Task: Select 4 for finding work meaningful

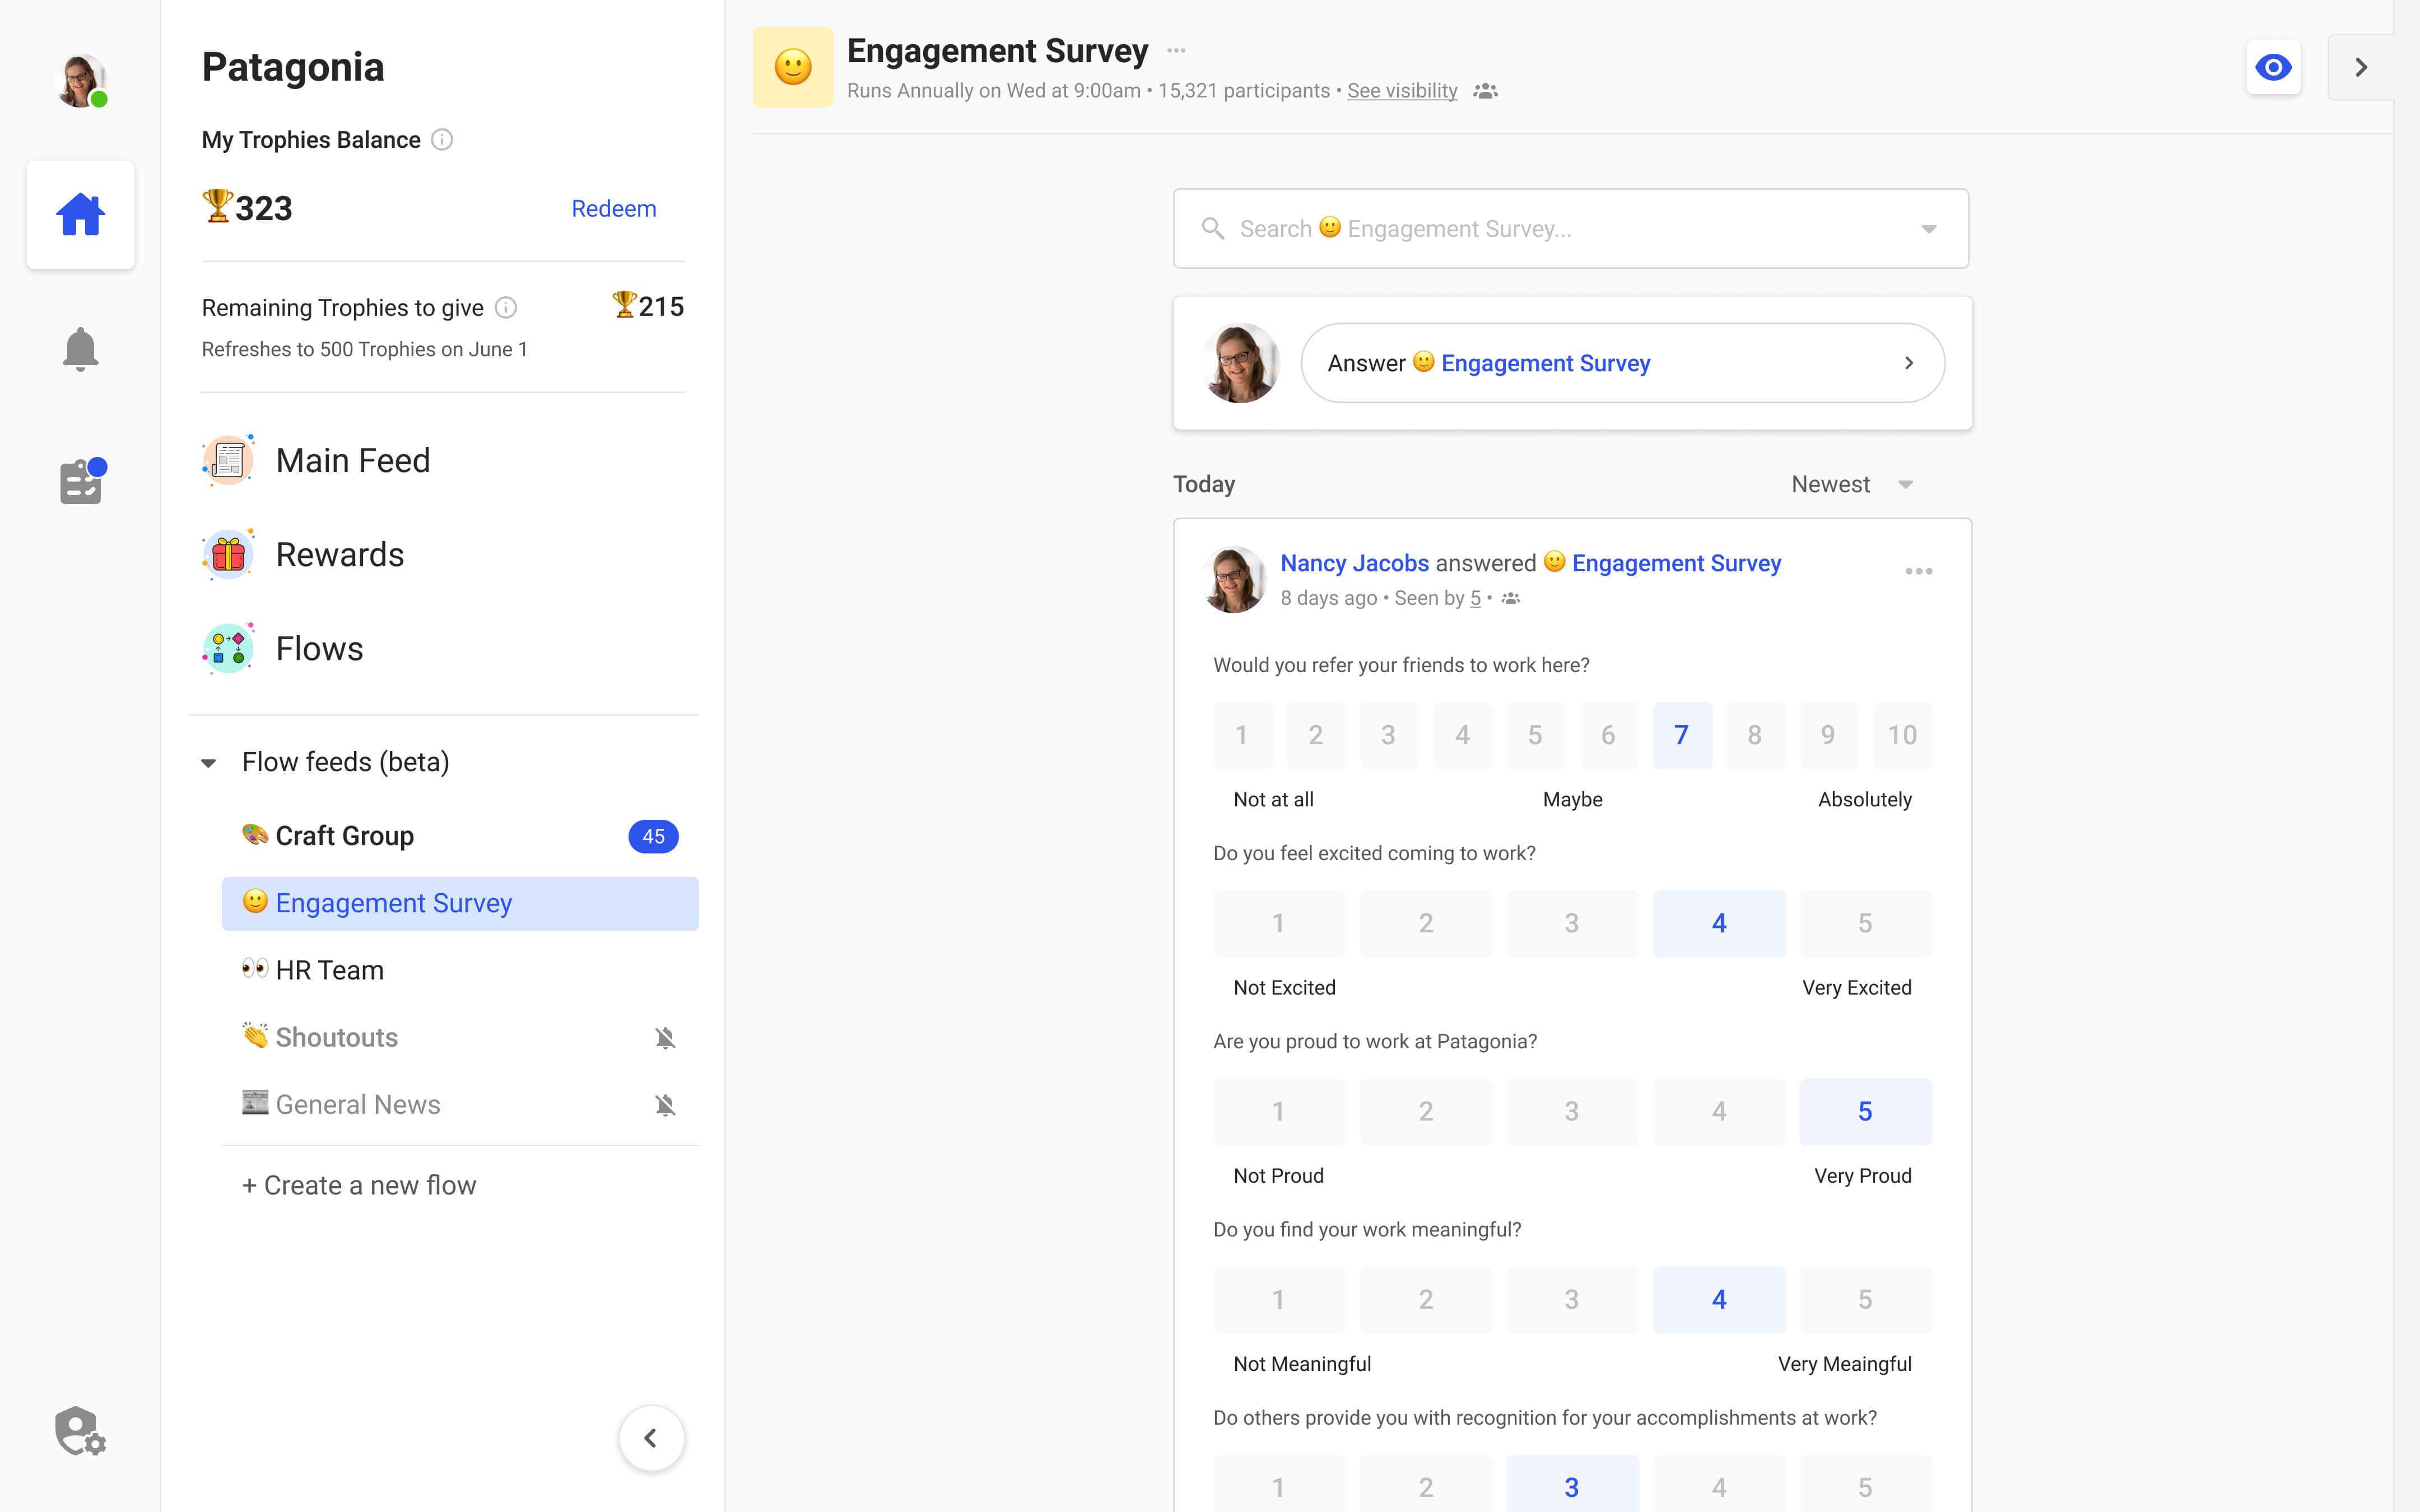Action: coord(1719,1299)
